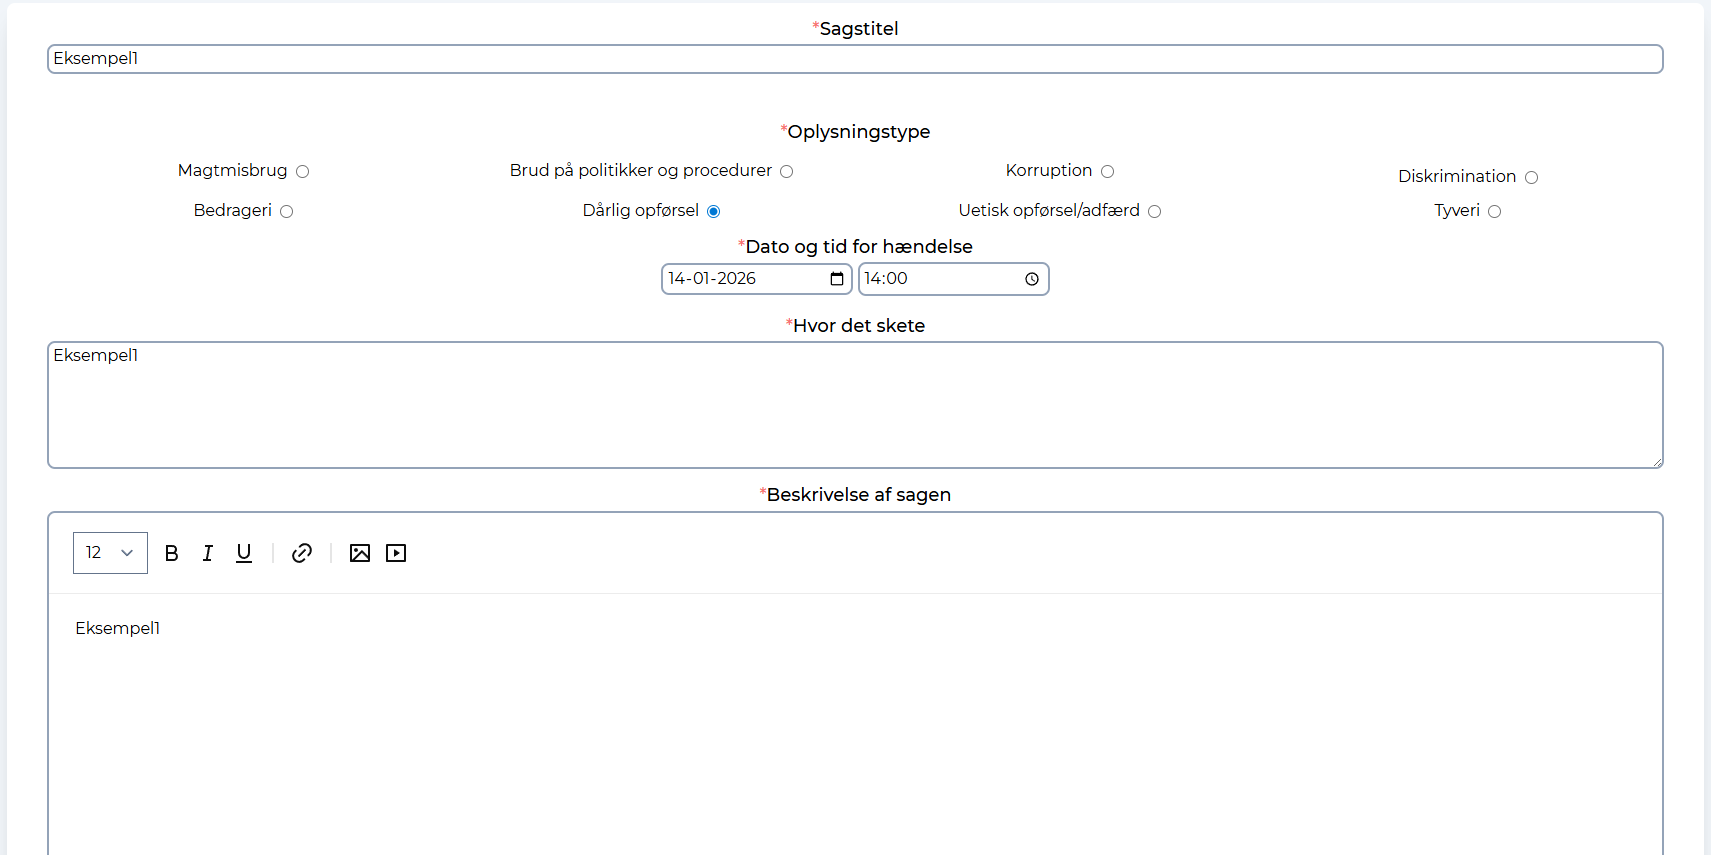Expand the font size 12 dropdown
Image resolution: width=1711 pixels, height=855 pixels.
click(110, 553)
